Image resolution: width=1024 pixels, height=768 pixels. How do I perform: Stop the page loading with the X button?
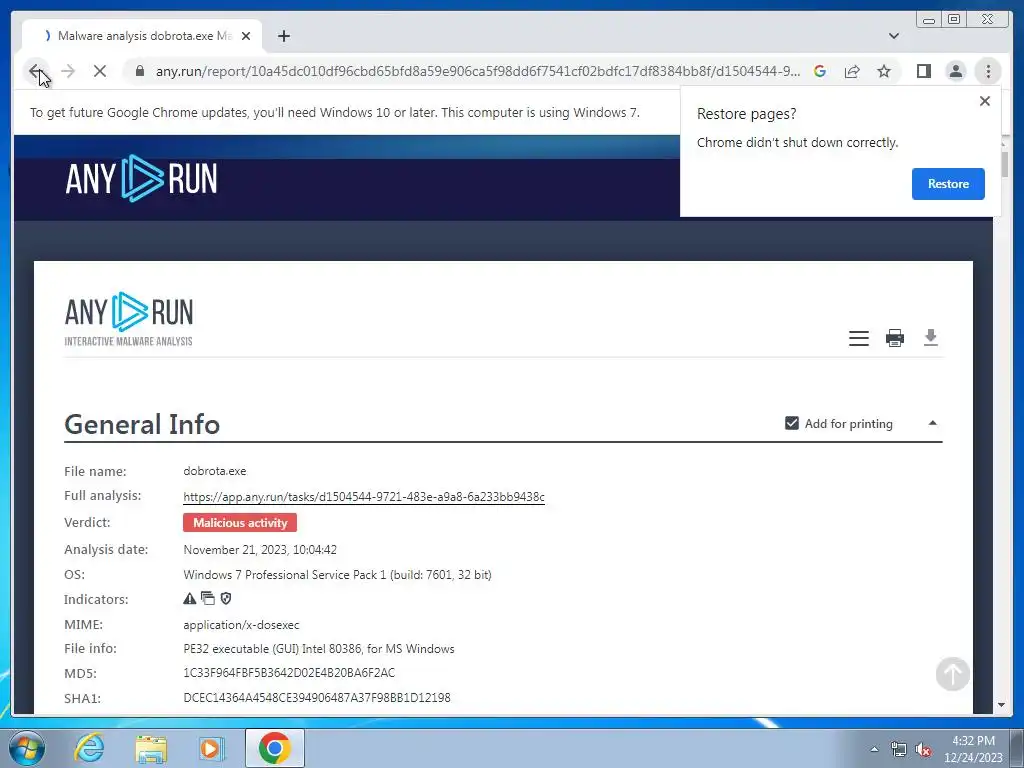pyautogui.click(x=100, y=71)
